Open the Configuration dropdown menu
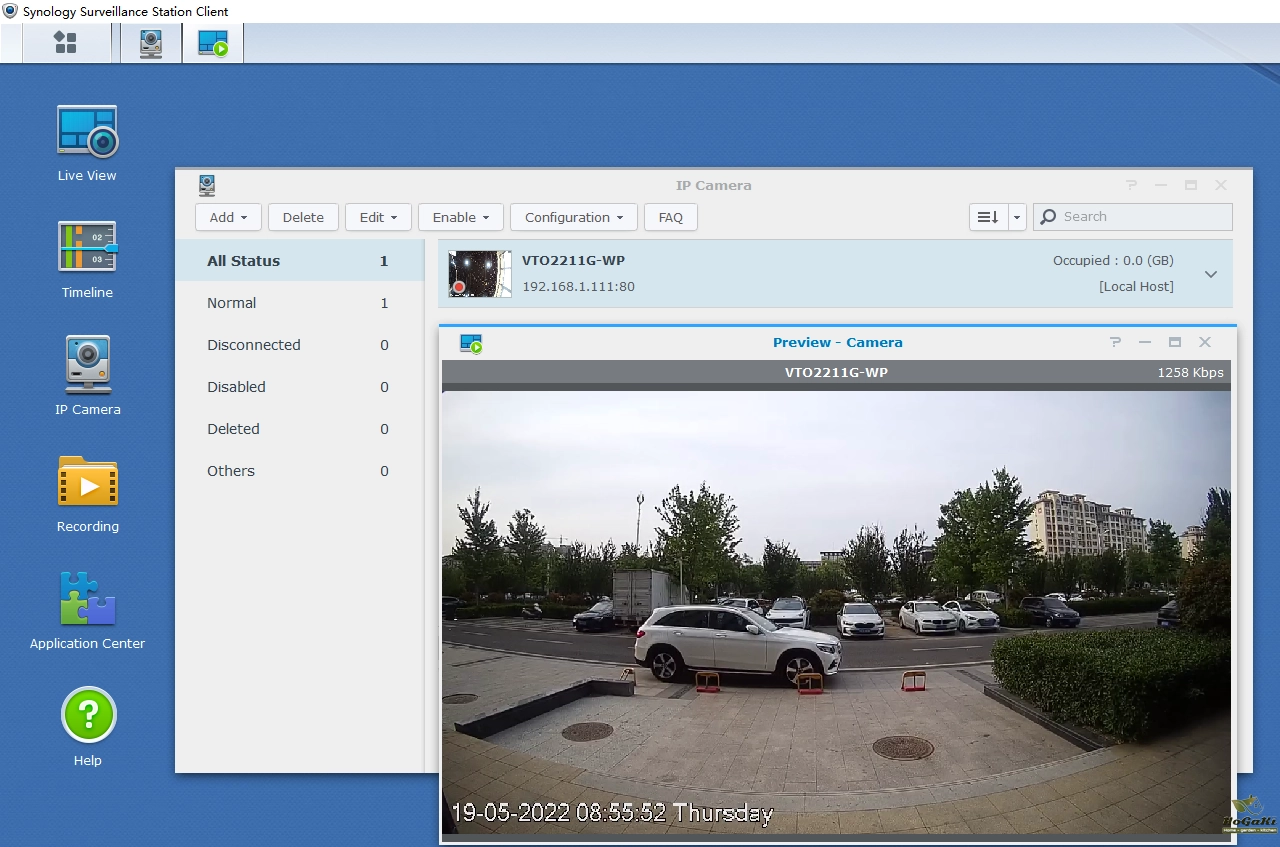The image size is (1280, 847). tap(574, 217)
